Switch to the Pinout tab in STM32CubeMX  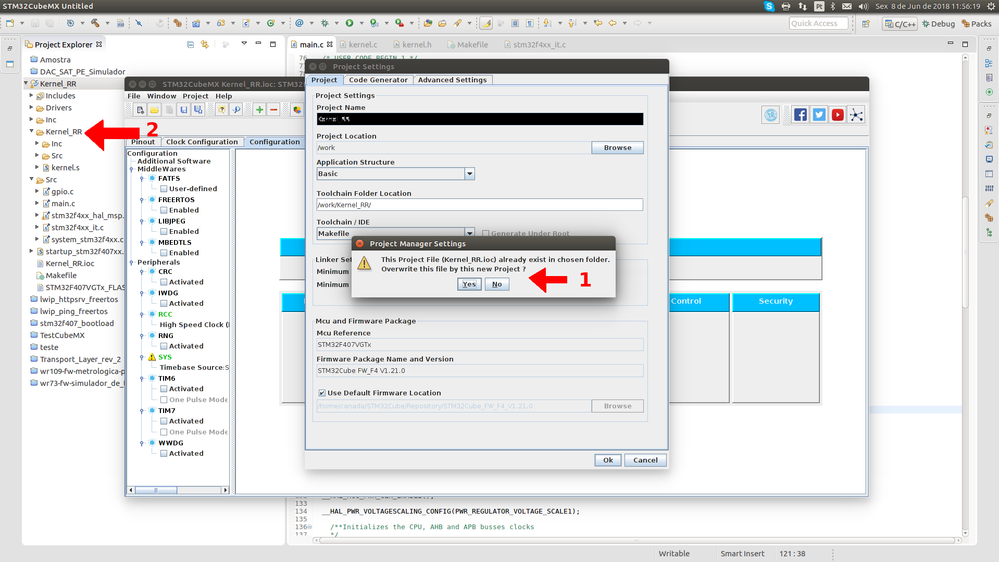143,142
